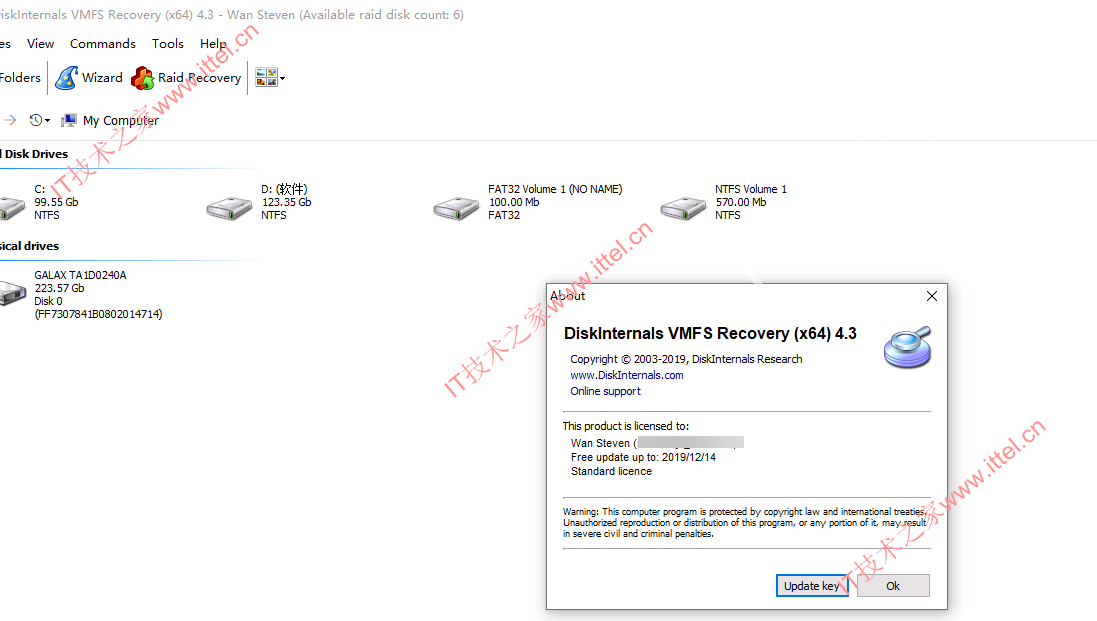Expand the view mode dropdown arrow
This screenshot has width=1097, height=621.
[283, 78]
